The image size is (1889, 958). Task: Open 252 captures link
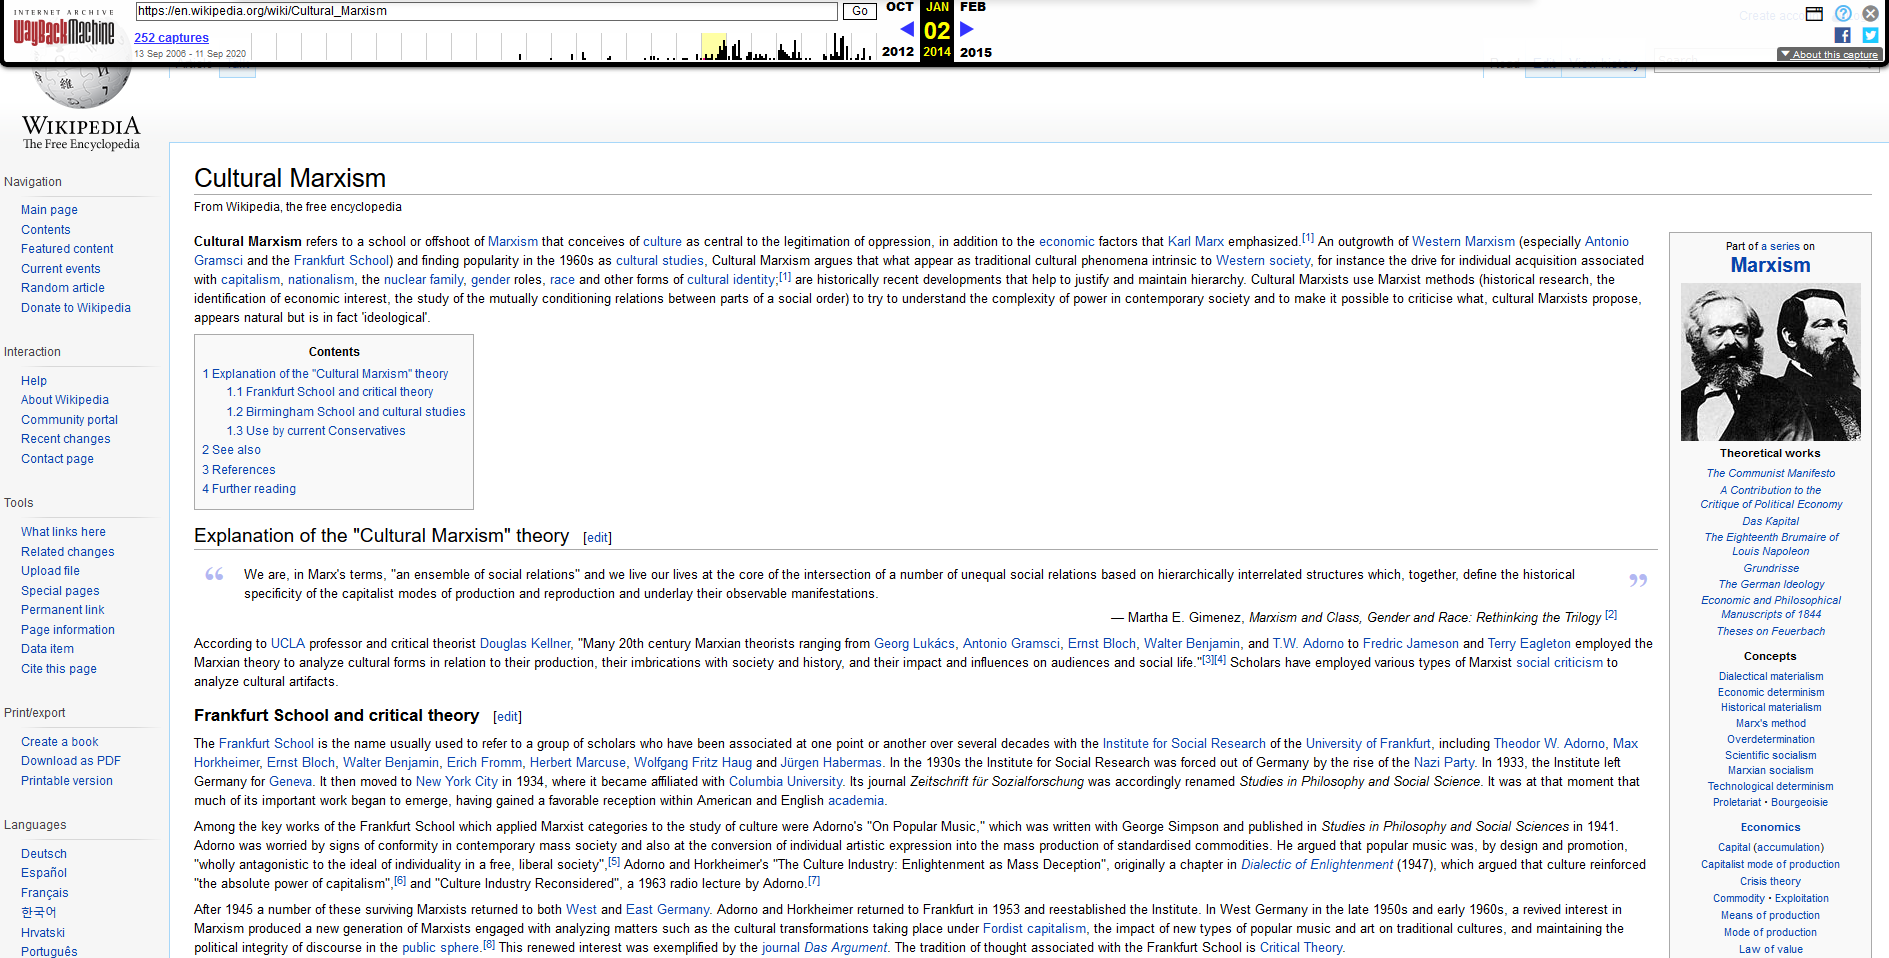click(x=171, y=38)
